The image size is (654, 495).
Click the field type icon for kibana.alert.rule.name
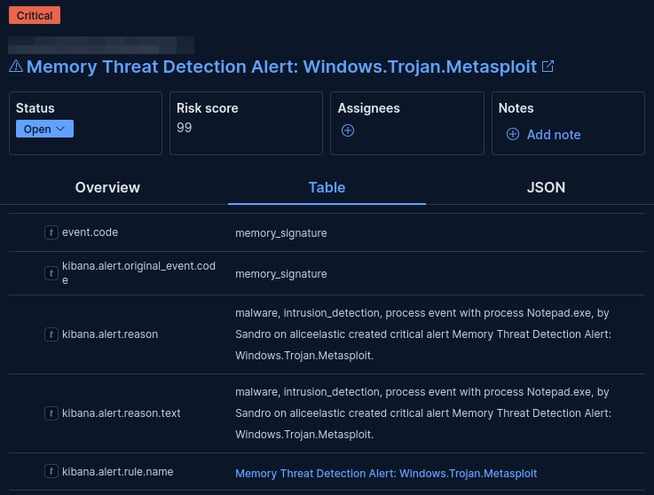click(51, 472)
